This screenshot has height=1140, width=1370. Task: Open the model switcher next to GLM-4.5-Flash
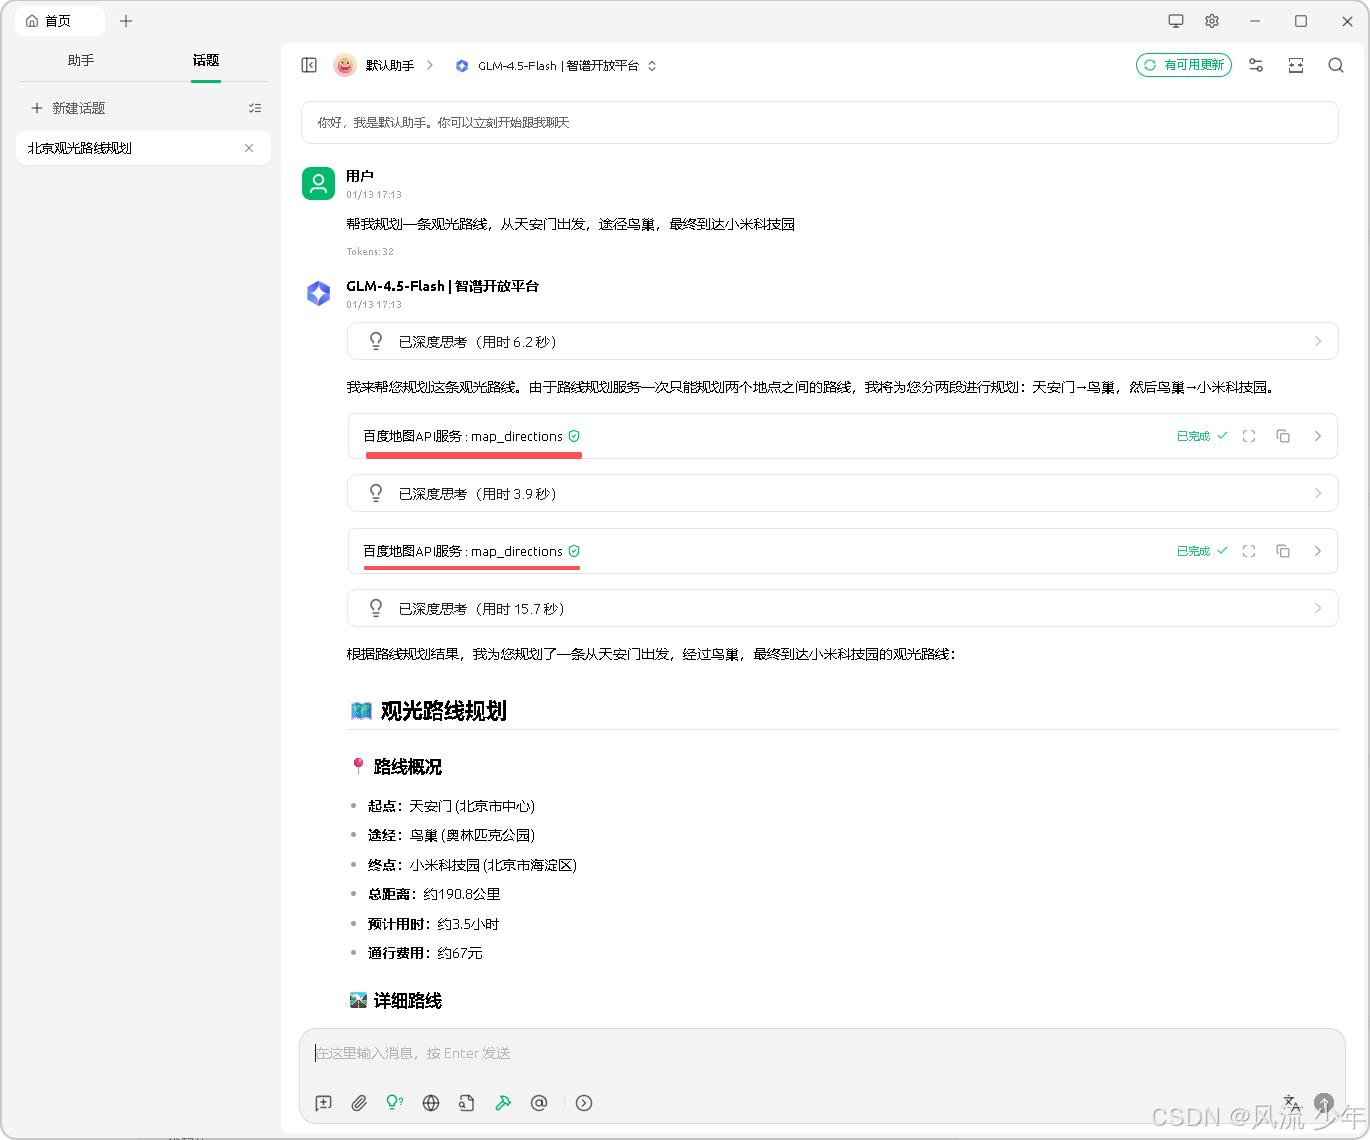click(651, 65)
